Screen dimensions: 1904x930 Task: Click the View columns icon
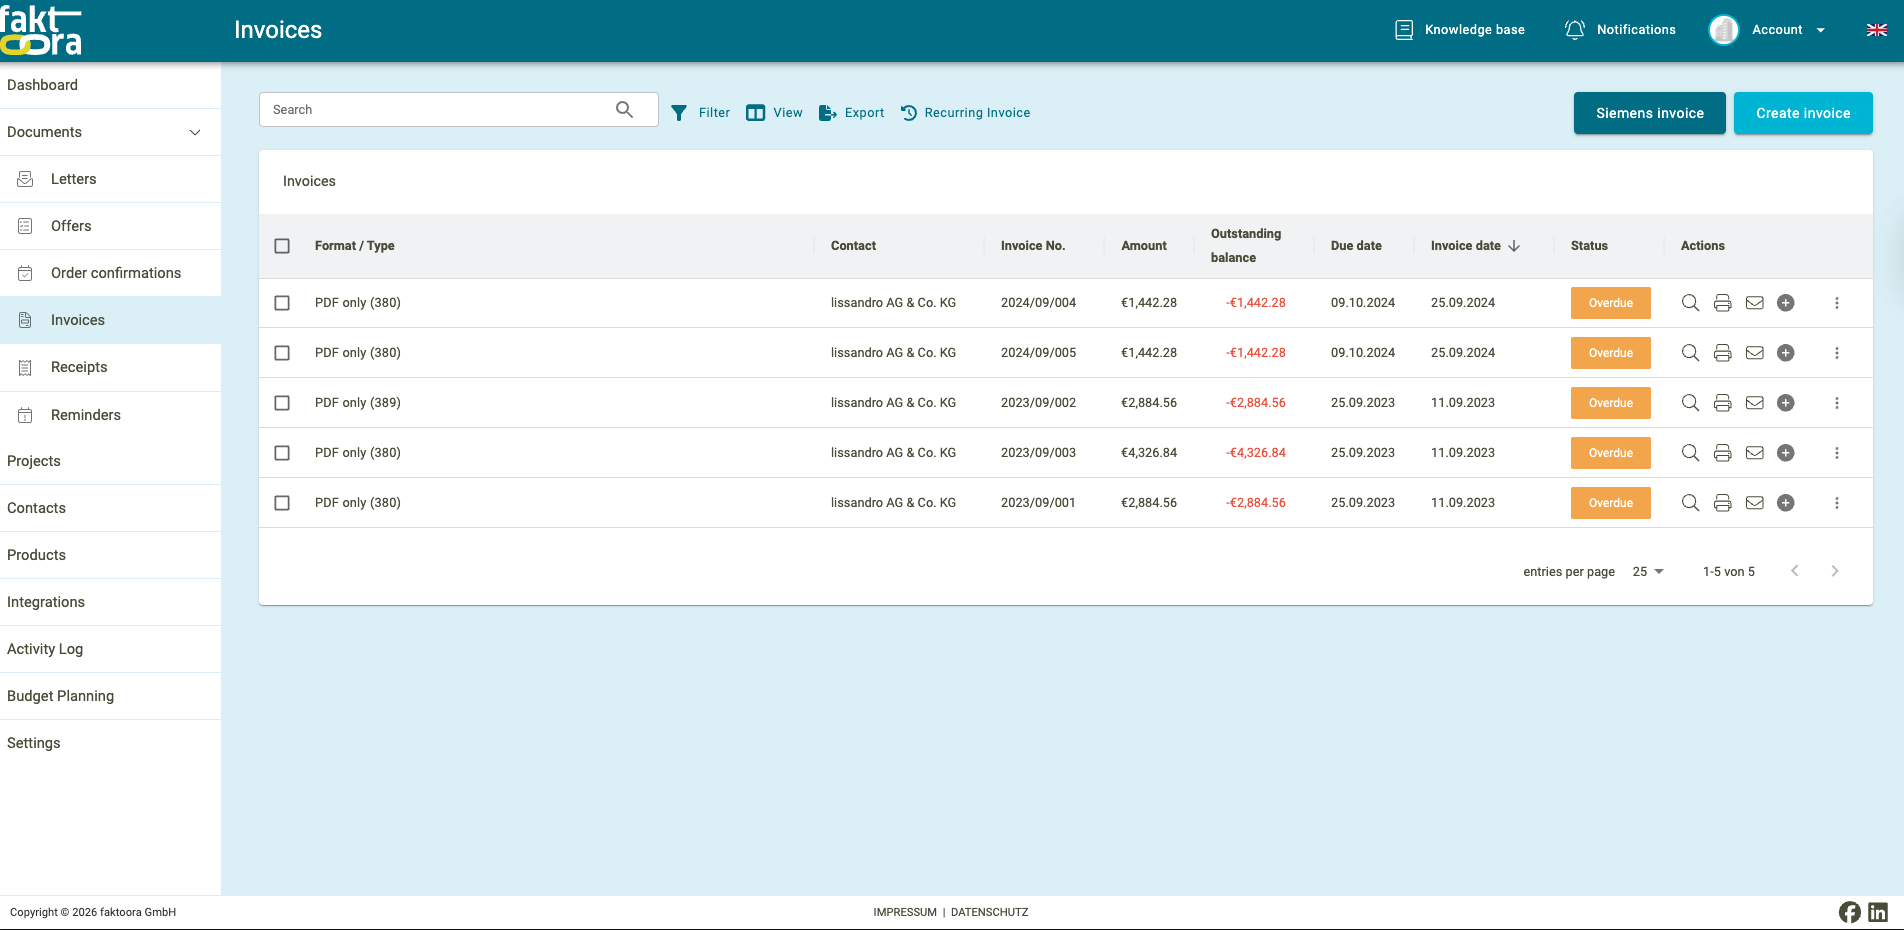pyautogui.click(x=773, y=112)
